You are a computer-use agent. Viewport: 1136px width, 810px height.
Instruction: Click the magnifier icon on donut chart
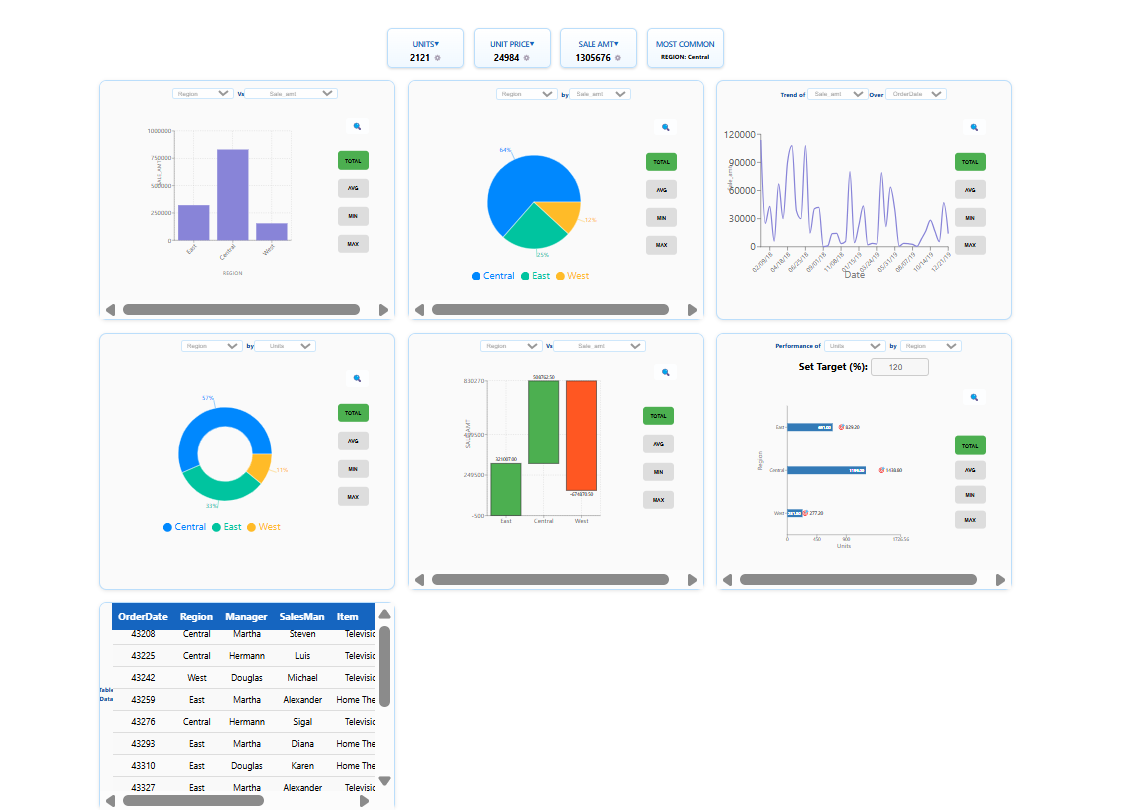pyautogui.click(x=356, y=378)
